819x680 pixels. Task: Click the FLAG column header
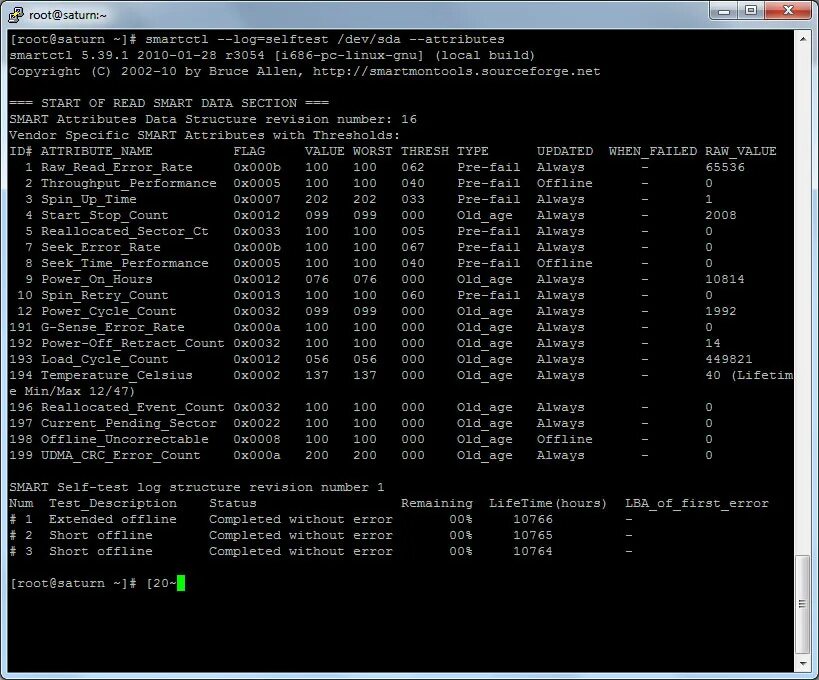249,151
